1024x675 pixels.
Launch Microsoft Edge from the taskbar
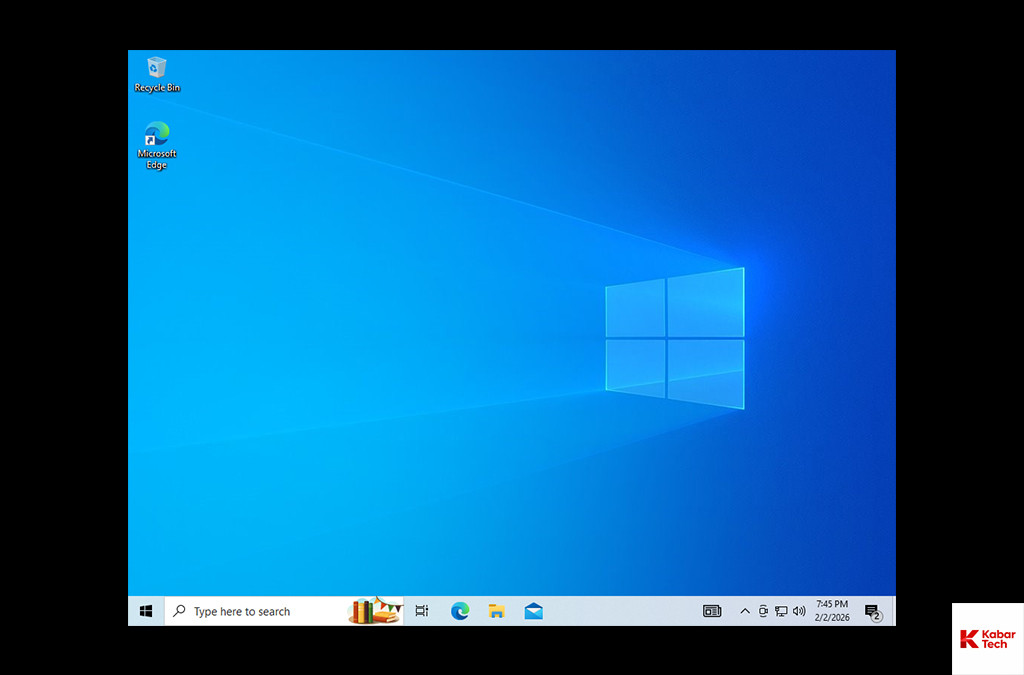click(460, 611)
